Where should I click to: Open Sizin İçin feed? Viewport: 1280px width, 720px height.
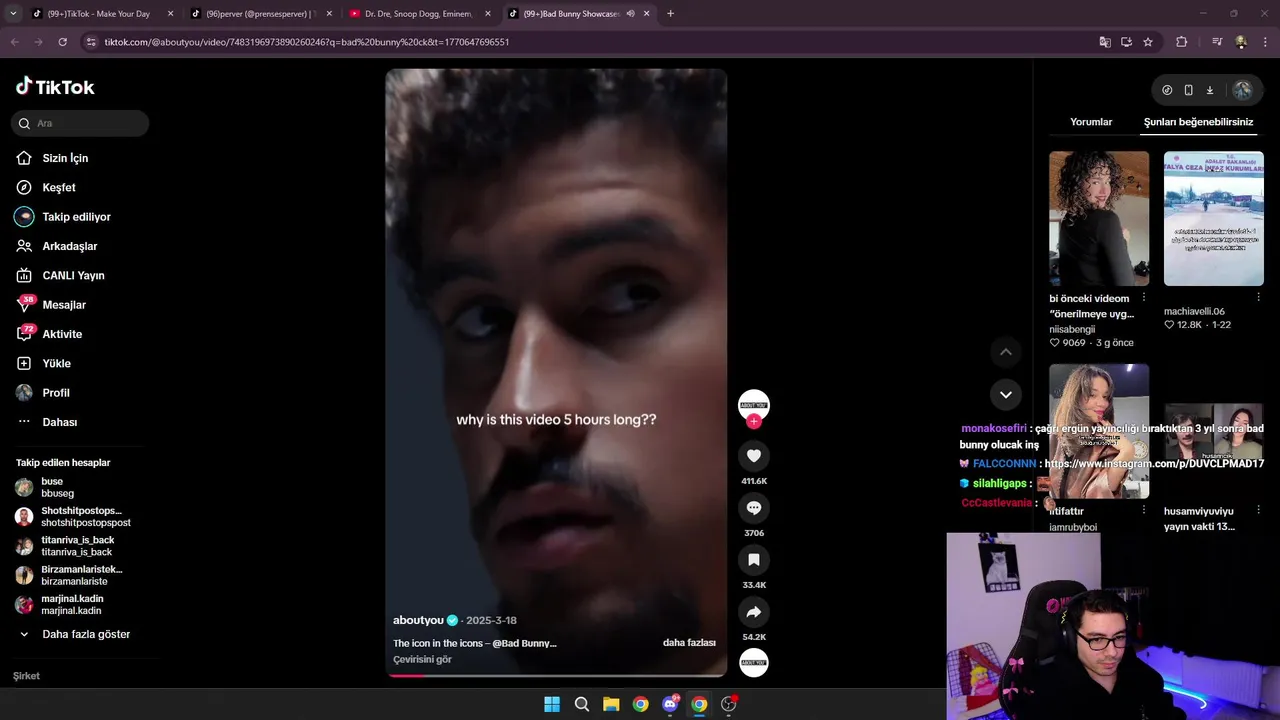click(65, 158)
